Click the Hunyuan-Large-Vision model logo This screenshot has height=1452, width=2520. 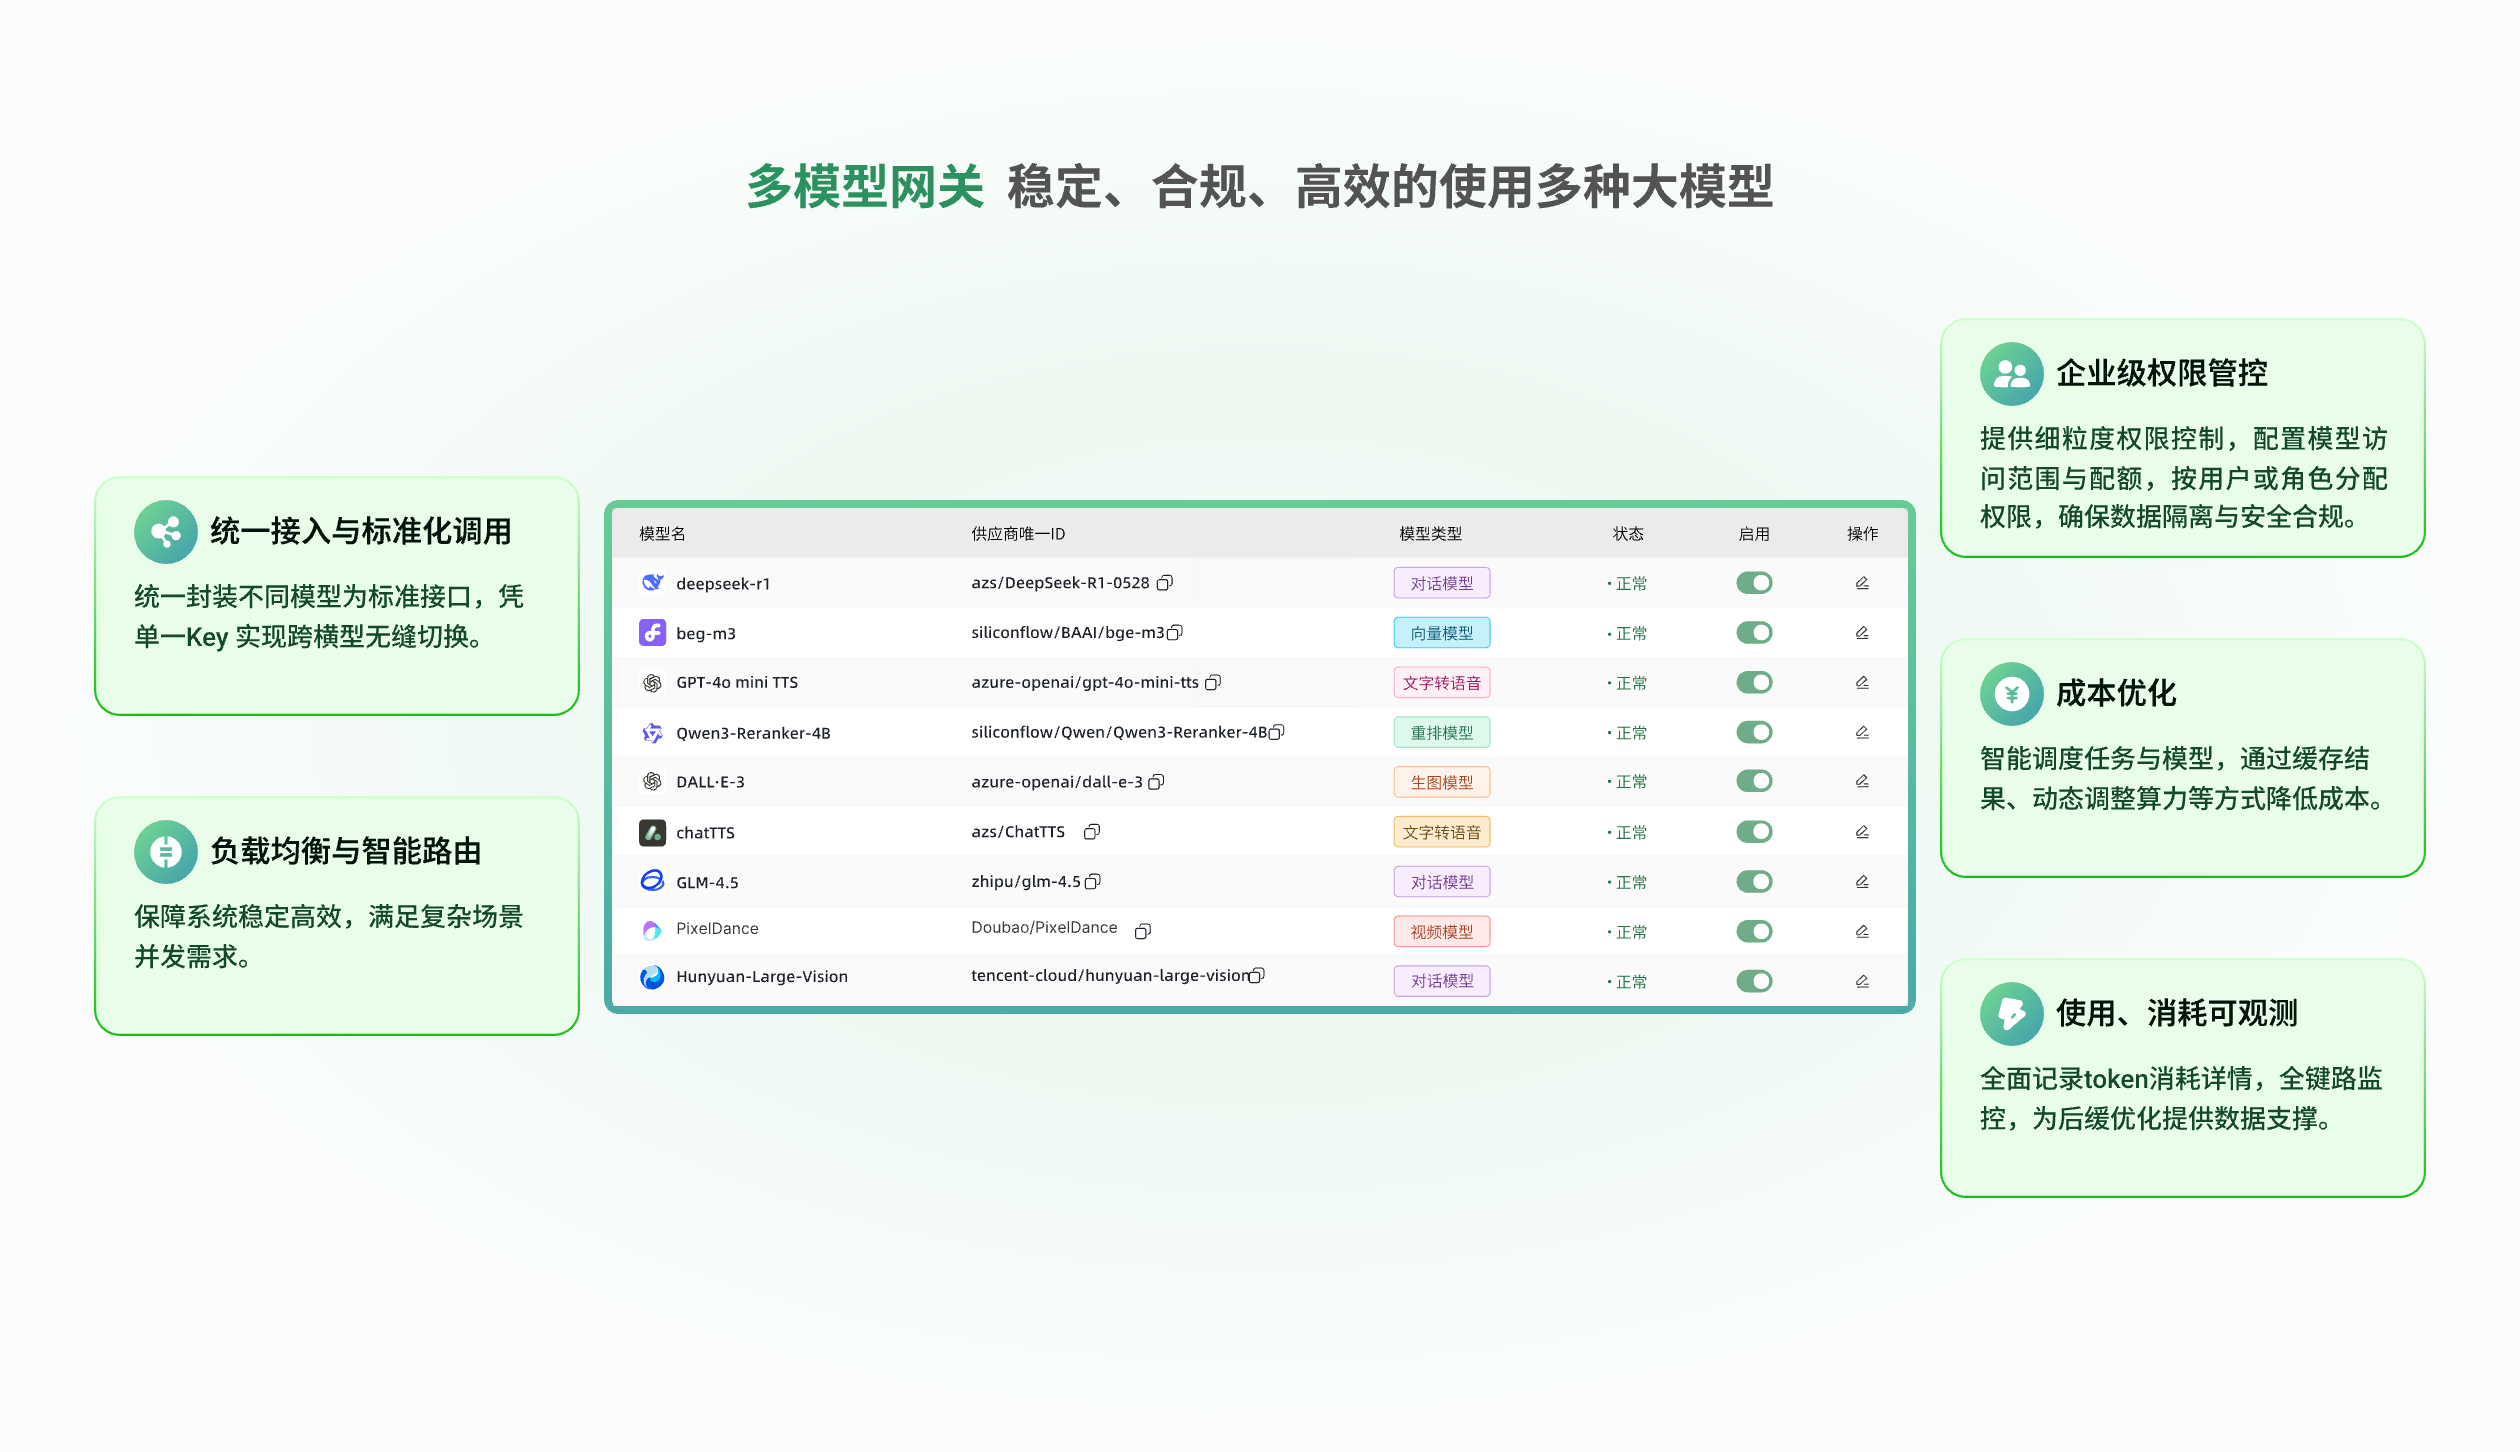(x=652, y=976)
